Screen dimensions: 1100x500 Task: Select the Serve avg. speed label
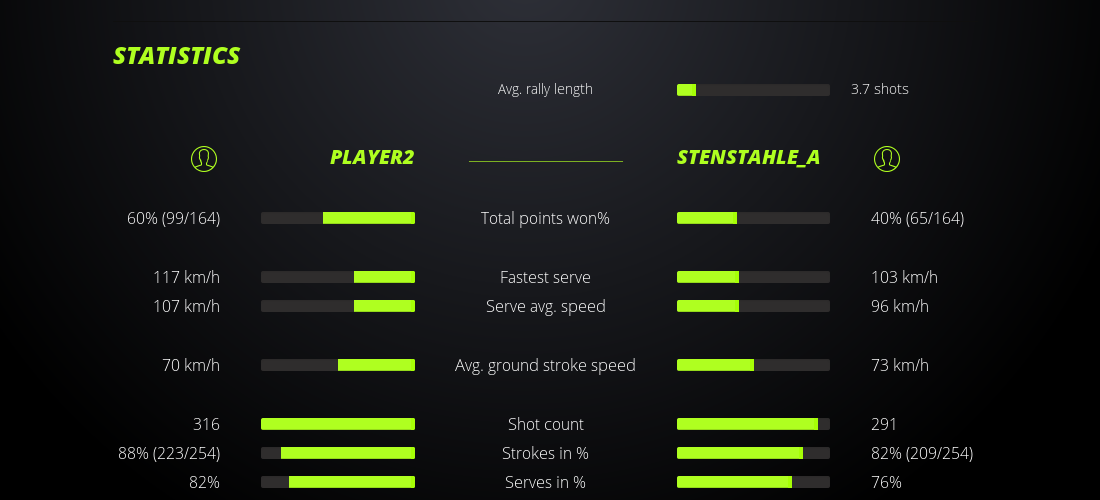click(x=545, y=306)
